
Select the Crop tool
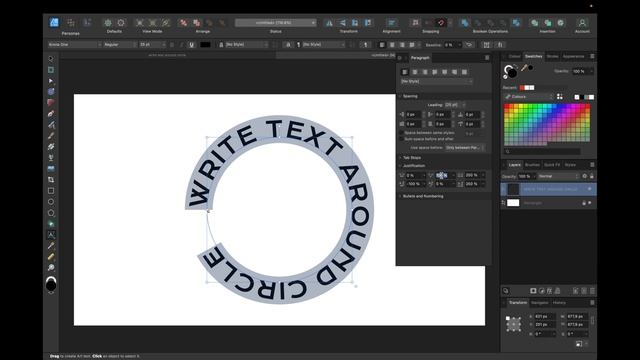[x=51, y=180]
